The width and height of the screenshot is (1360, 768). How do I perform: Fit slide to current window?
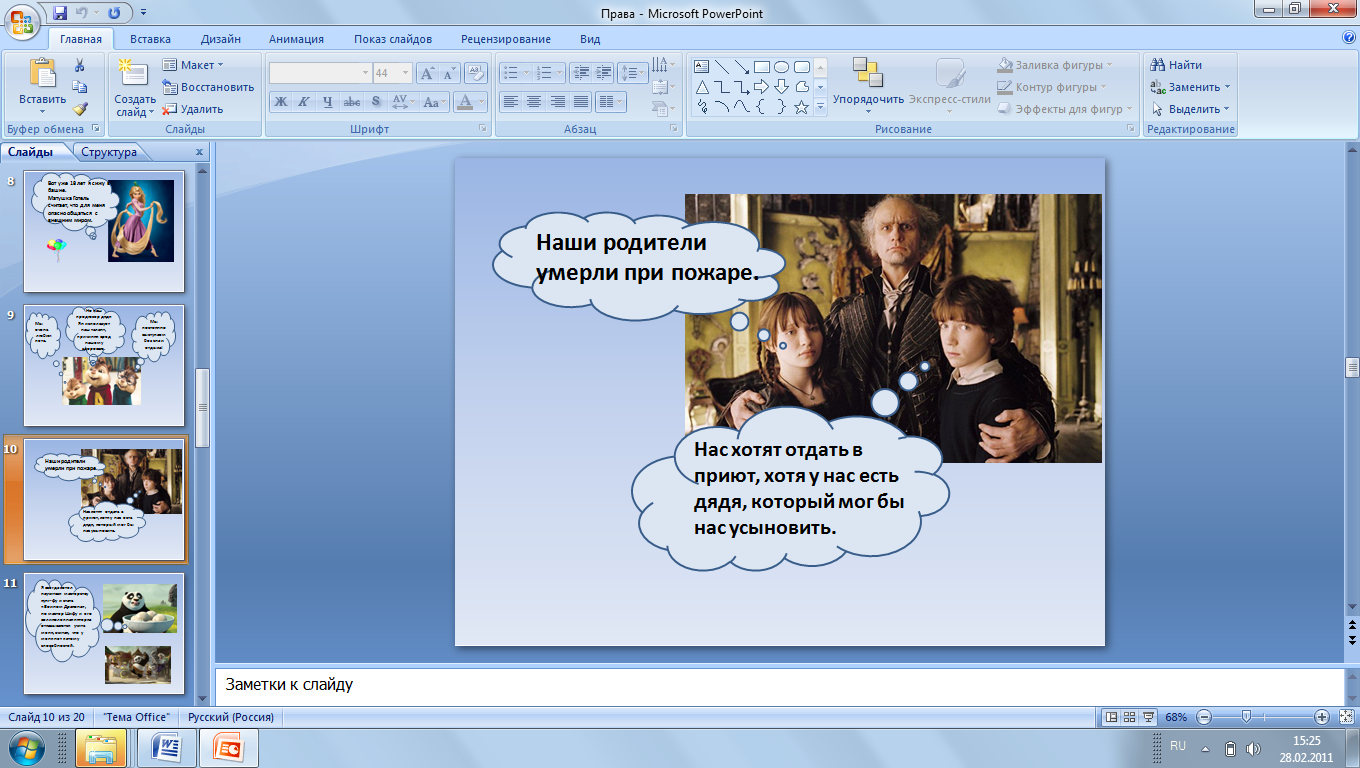[x=1345, y=717]
